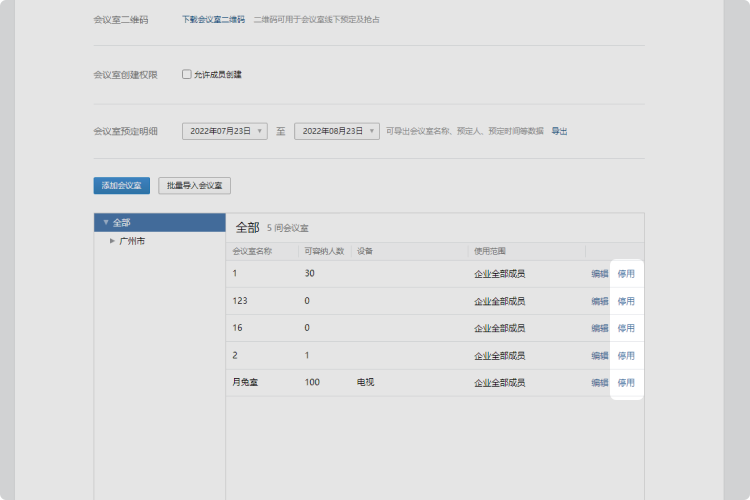Edit meeting room 16
Viewport: 750px width, 500px height.
[x=599, y=328]
